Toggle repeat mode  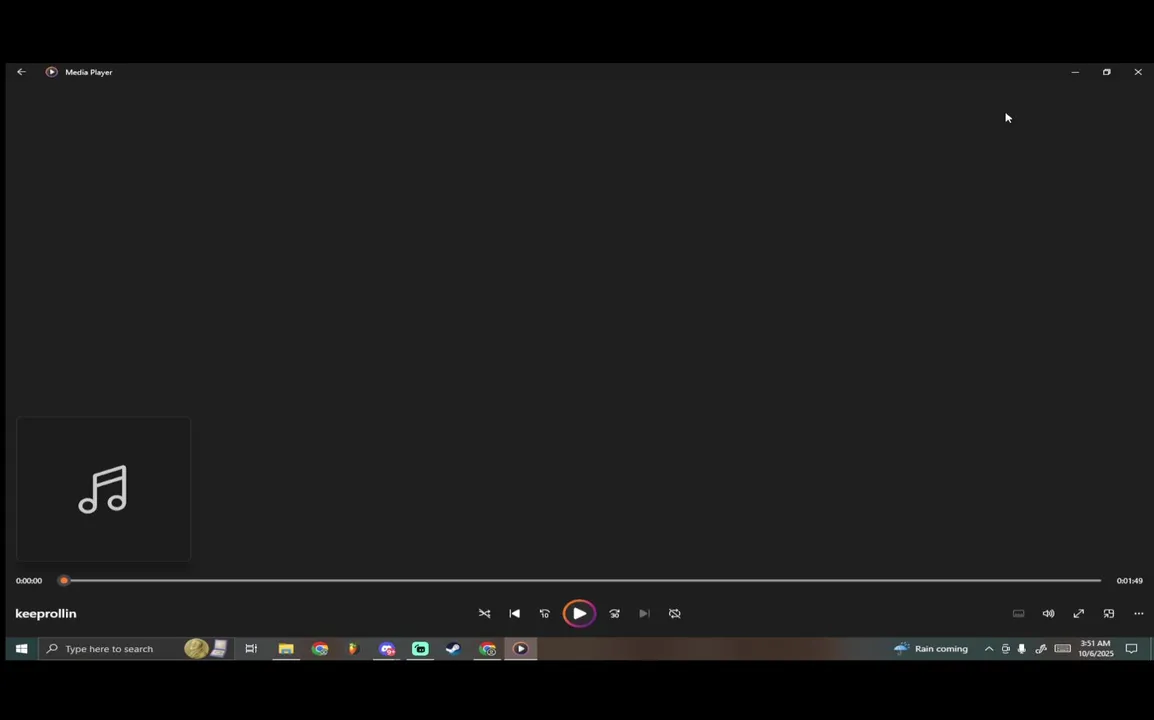[675, 613]
